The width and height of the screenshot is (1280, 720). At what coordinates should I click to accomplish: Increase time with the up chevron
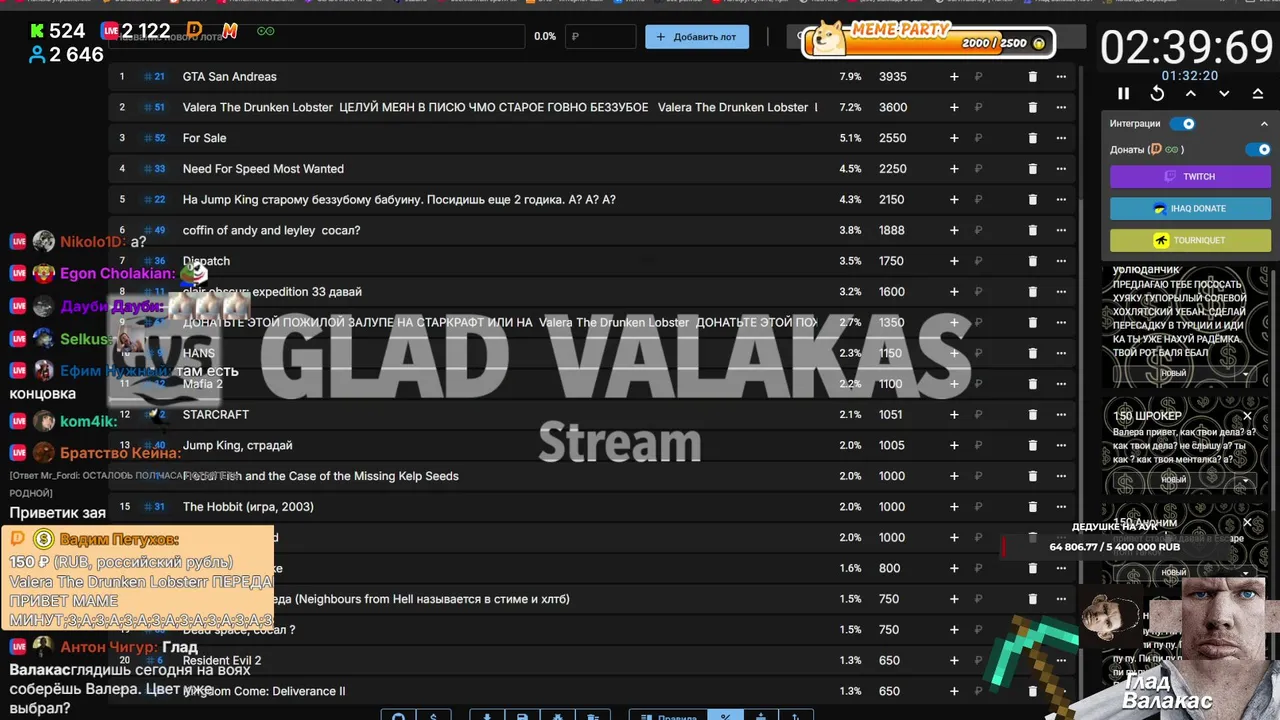click(1191, 93)
